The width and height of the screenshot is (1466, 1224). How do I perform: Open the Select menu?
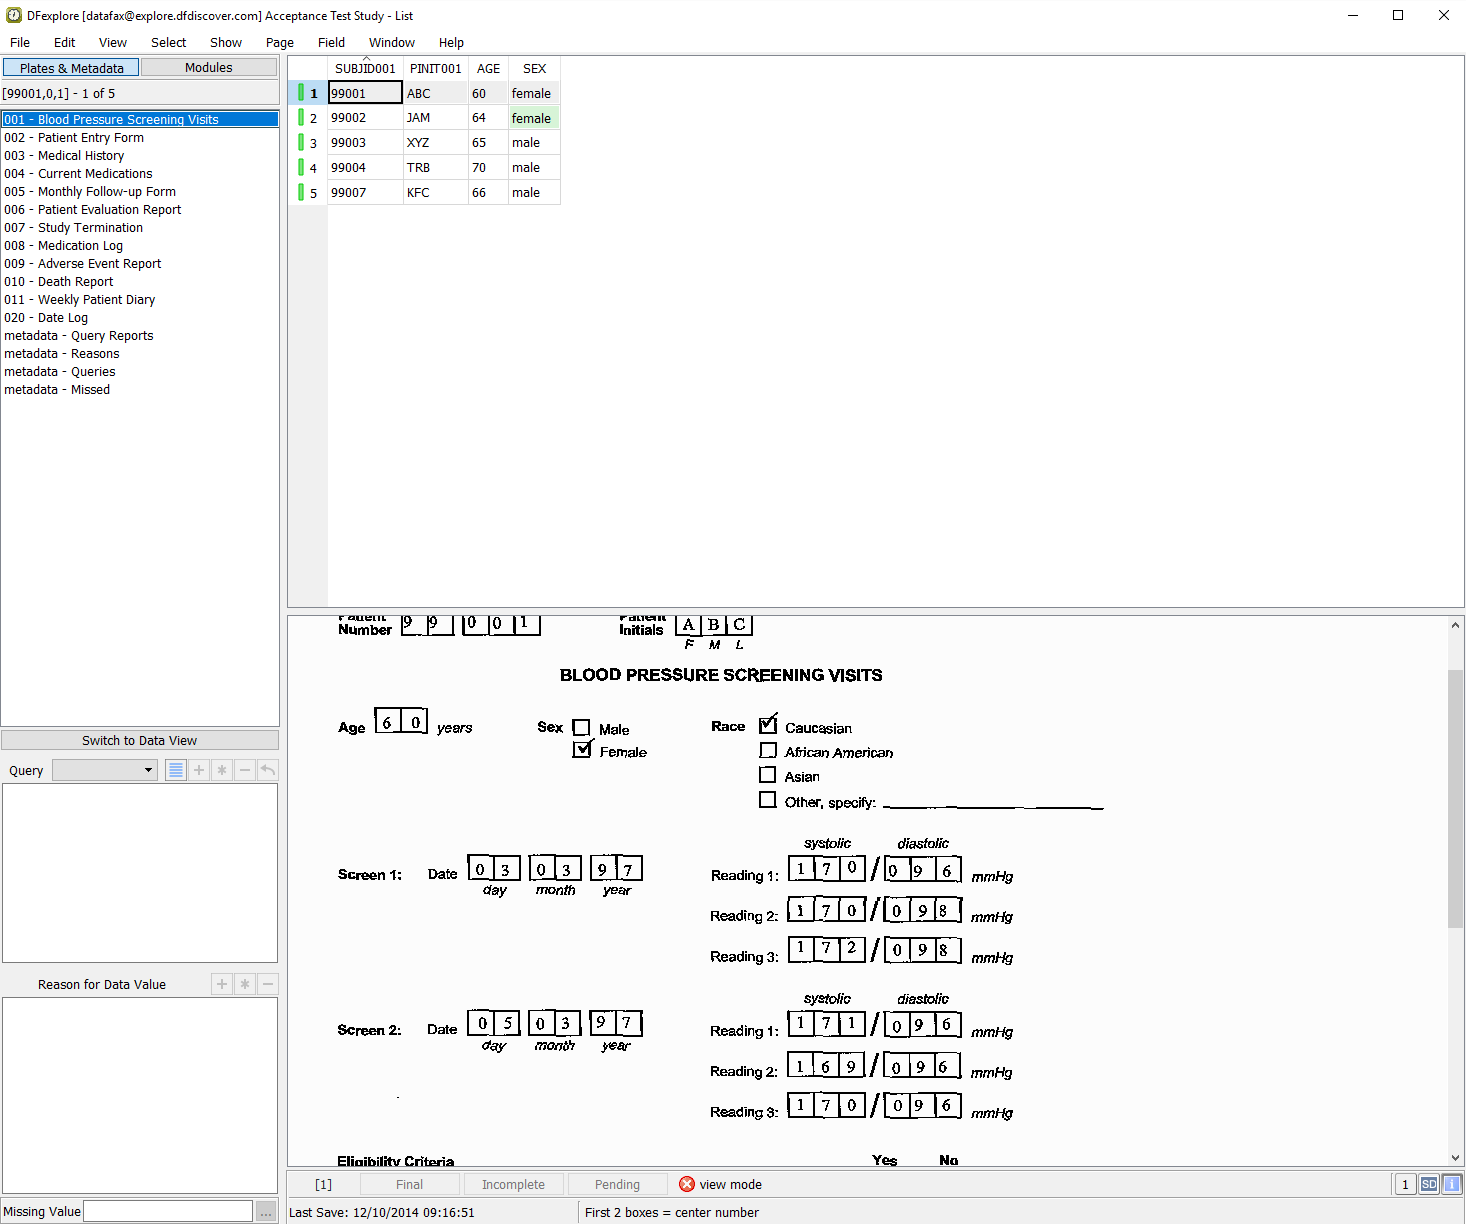pyautogui.click(x=168, y=43)
